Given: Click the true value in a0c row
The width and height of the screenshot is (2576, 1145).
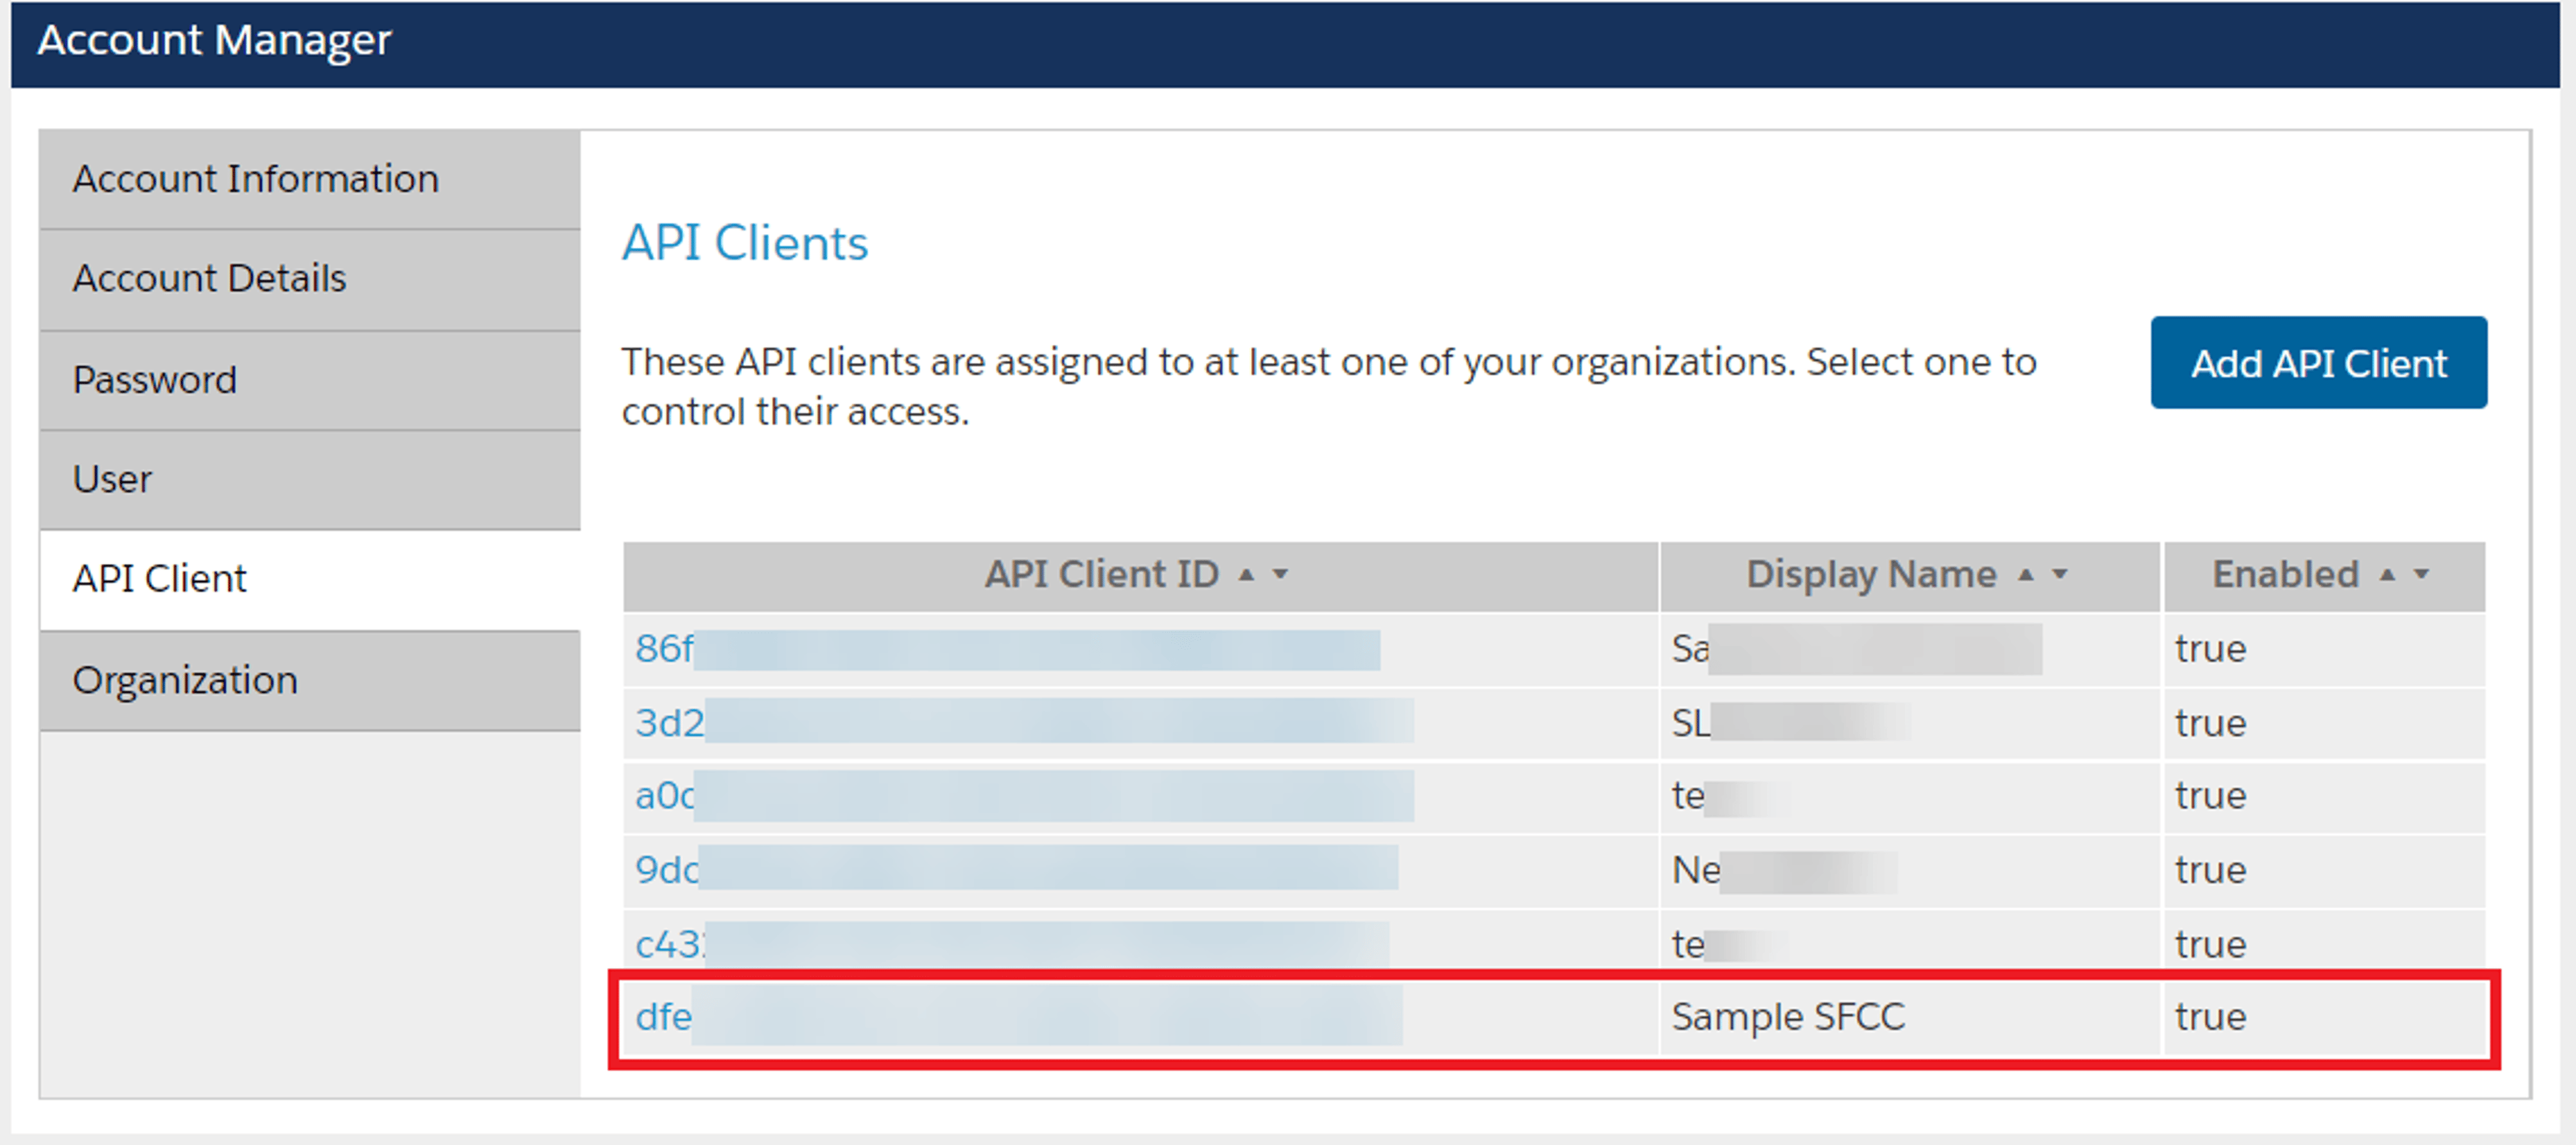Looking at the screenshot, I should pyautogui.click(x=2211, y=796).
